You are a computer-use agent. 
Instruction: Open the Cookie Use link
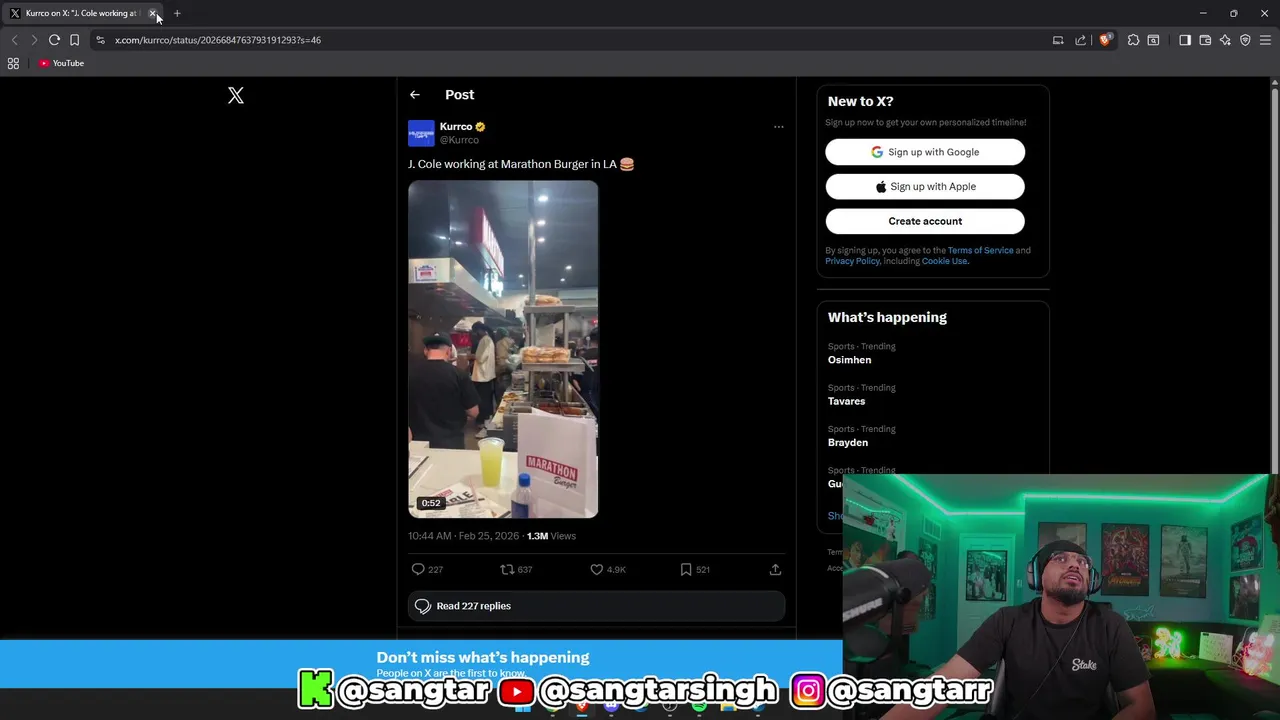tap(945, 261)
